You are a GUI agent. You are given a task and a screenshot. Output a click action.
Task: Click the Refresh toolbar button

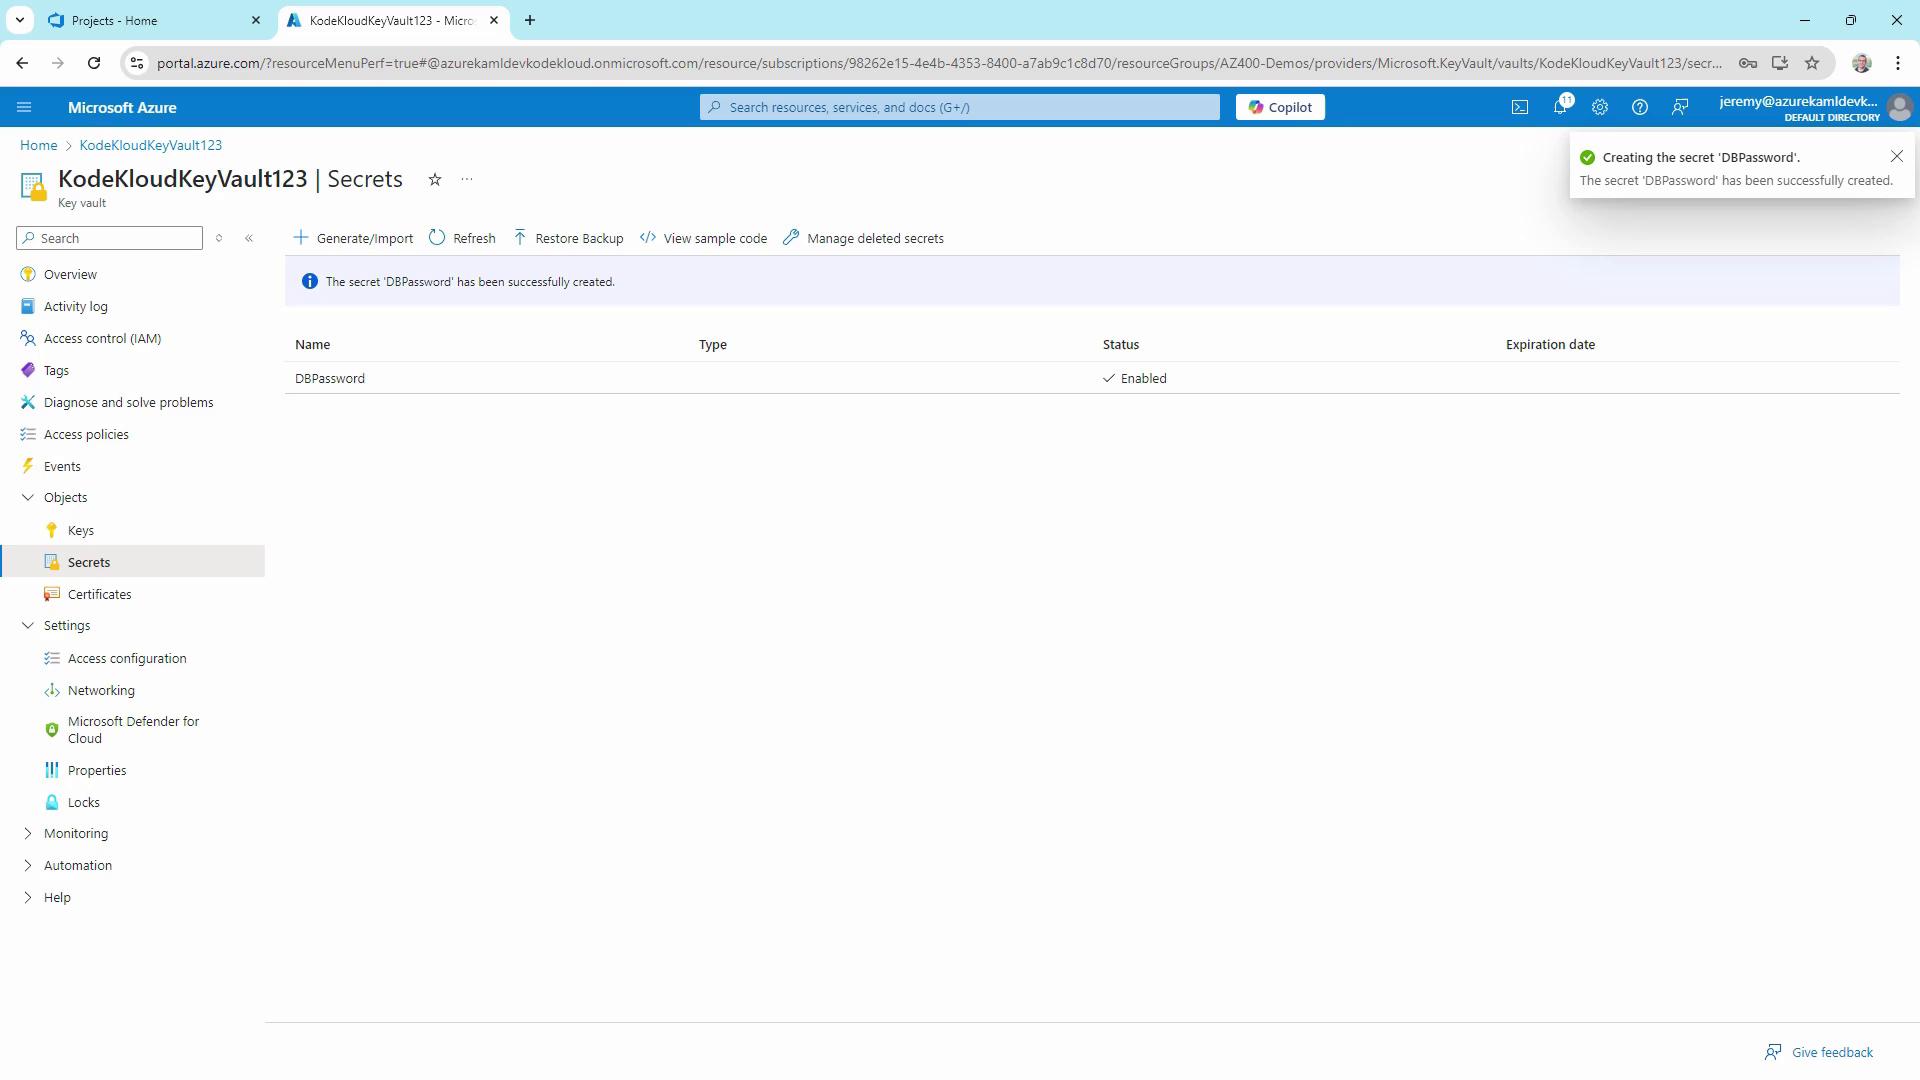point(462,238)
